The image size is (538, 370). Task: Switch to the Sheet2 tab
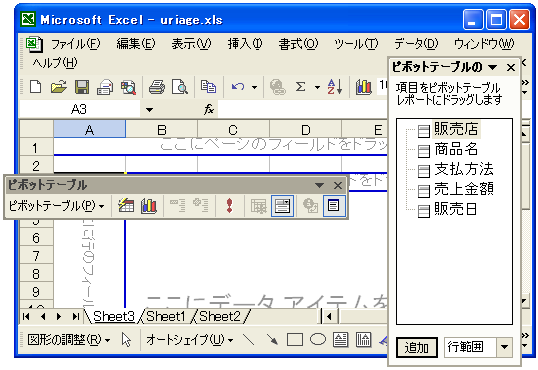(220, 316)
